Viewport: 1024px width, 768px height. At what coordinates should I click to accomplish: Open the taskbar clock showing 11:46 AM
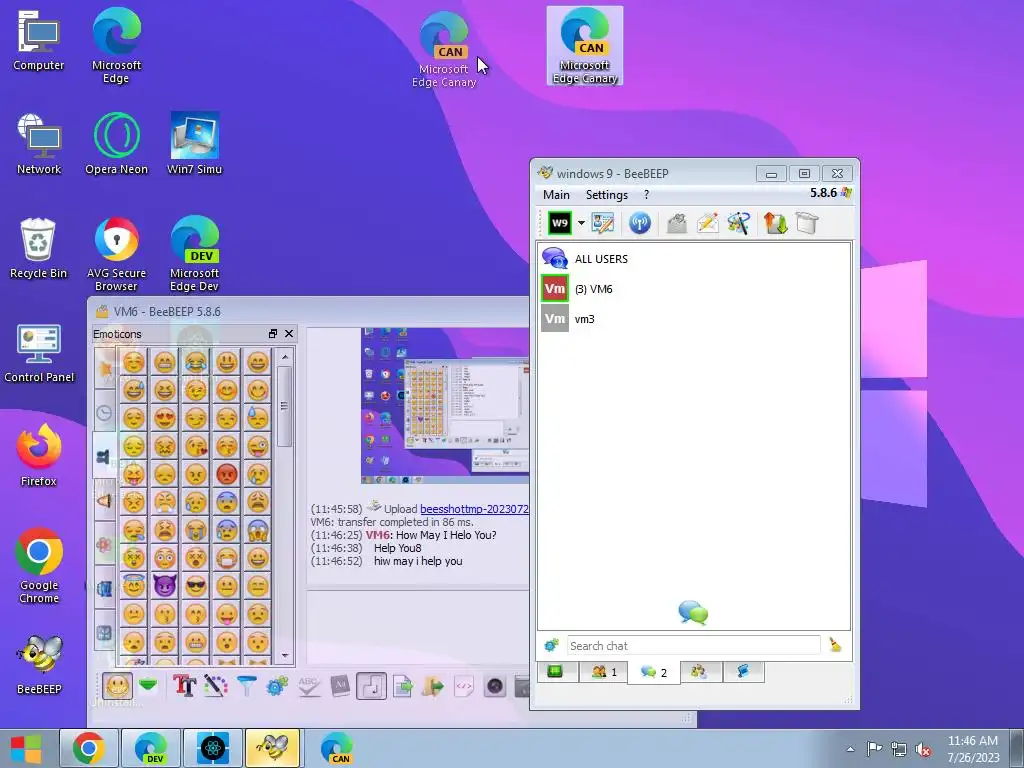973,748
